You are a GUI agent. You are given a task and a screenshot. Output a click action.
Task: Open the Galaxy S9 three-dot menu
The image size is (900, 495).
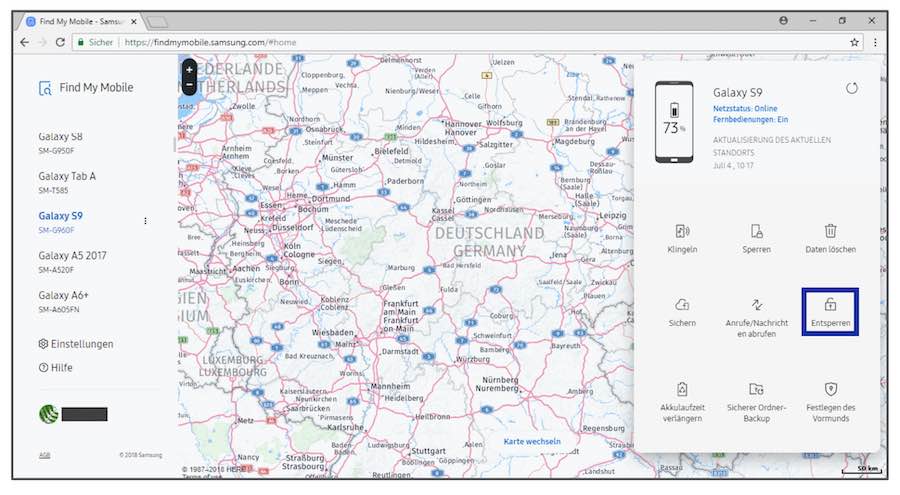(145, 221)
